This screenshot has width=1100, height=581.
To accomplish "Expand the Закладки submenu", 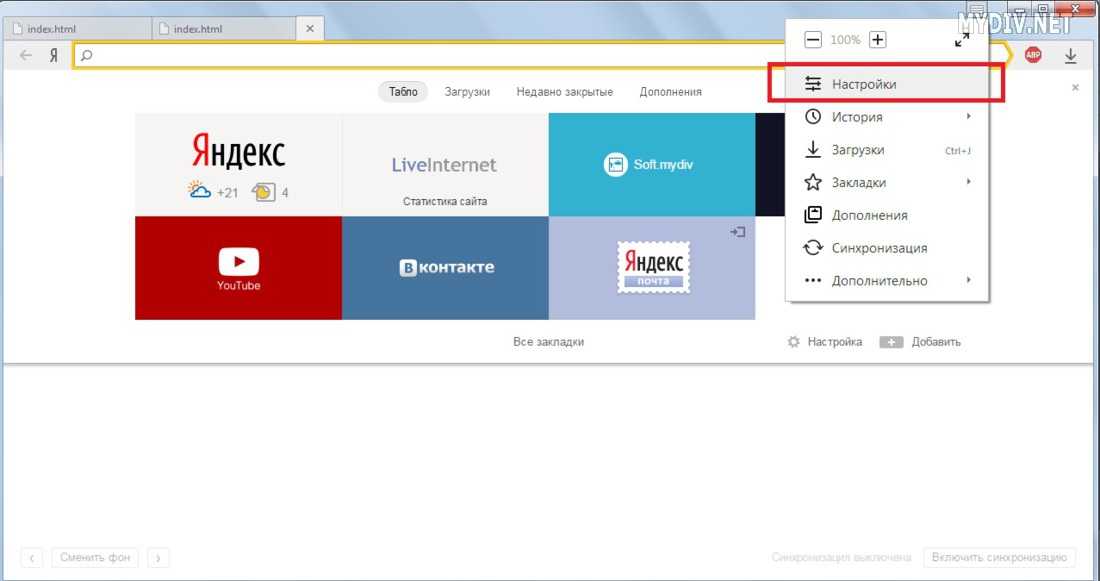I will [887, 182].
